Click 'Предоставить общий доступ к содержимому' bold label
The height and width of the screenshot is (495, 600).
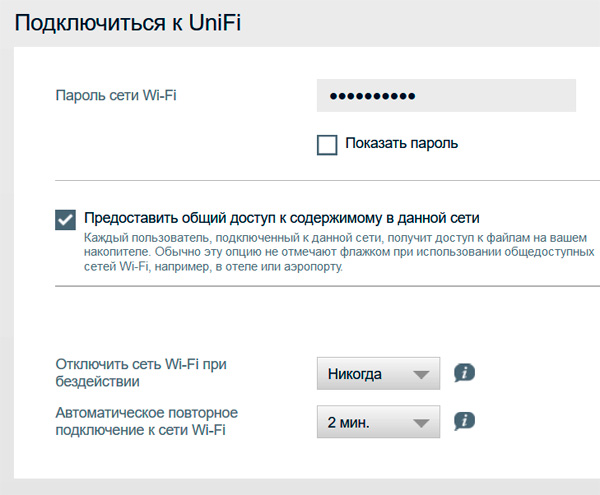pos(282,217)
